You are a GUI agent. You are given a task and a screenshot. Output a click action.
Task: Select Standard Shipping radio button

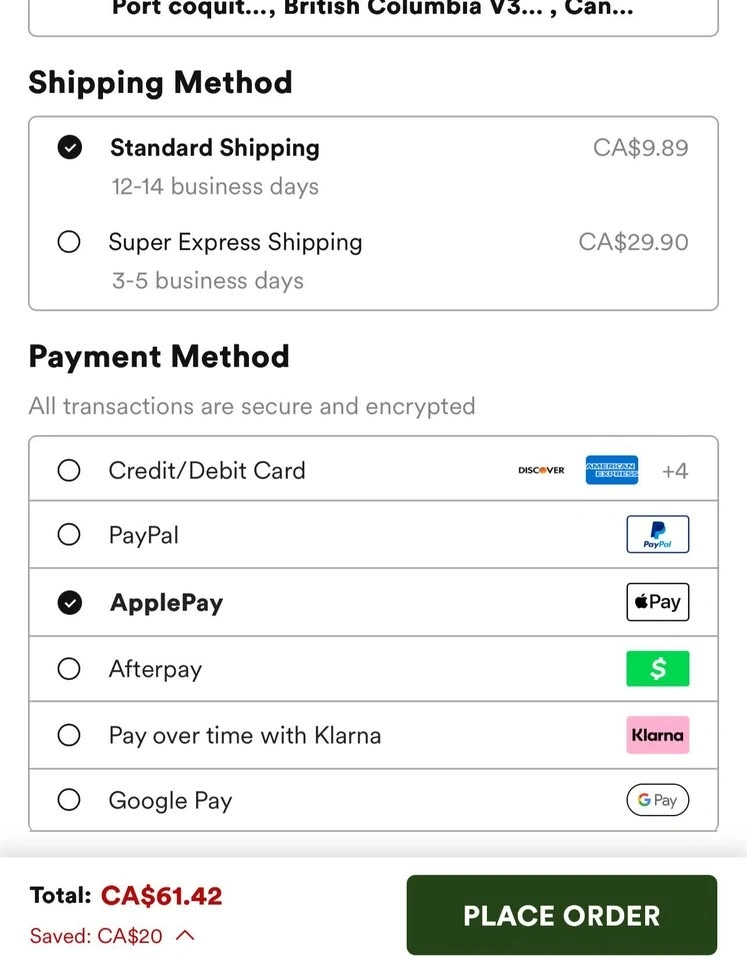pyautogui.click(x=69, y=148)
